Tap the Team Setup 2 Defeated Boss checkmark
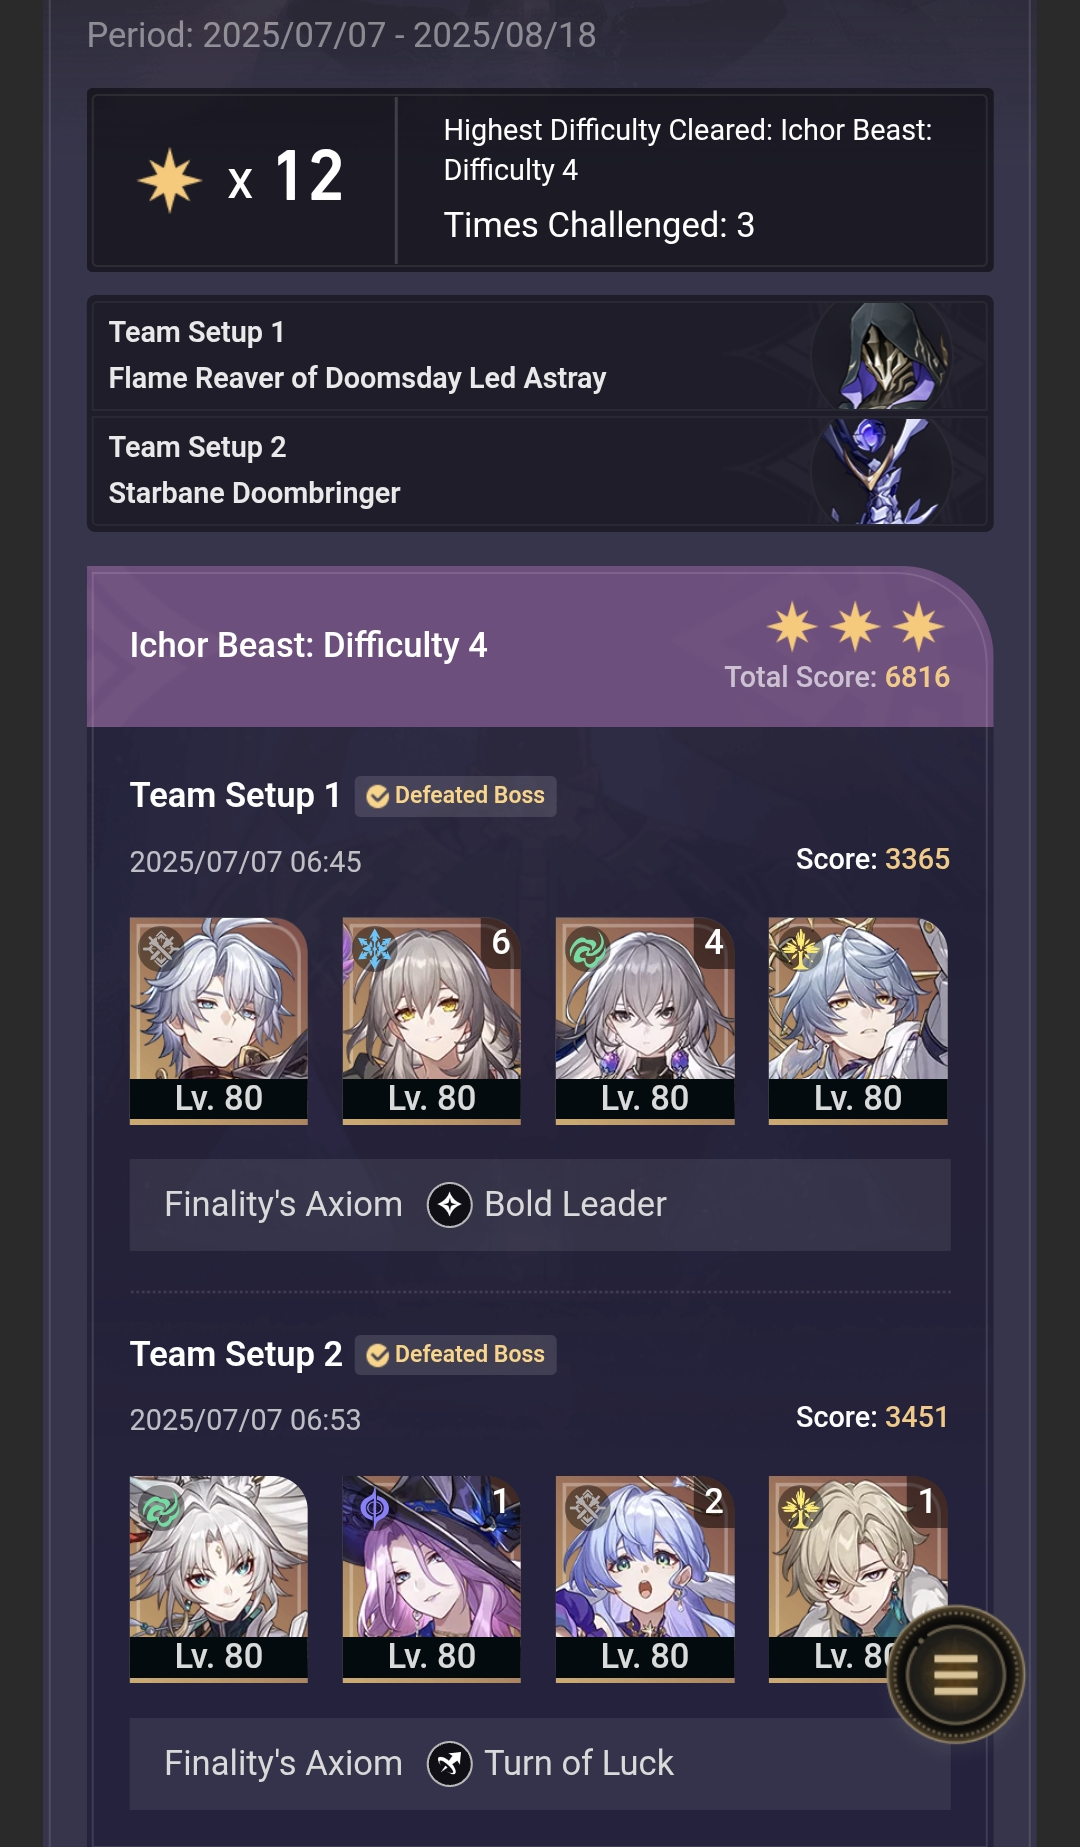 point(378,1355)
